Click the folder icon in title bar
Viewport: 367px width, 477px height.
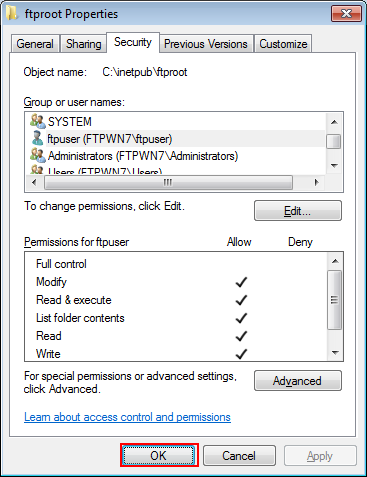12,13
